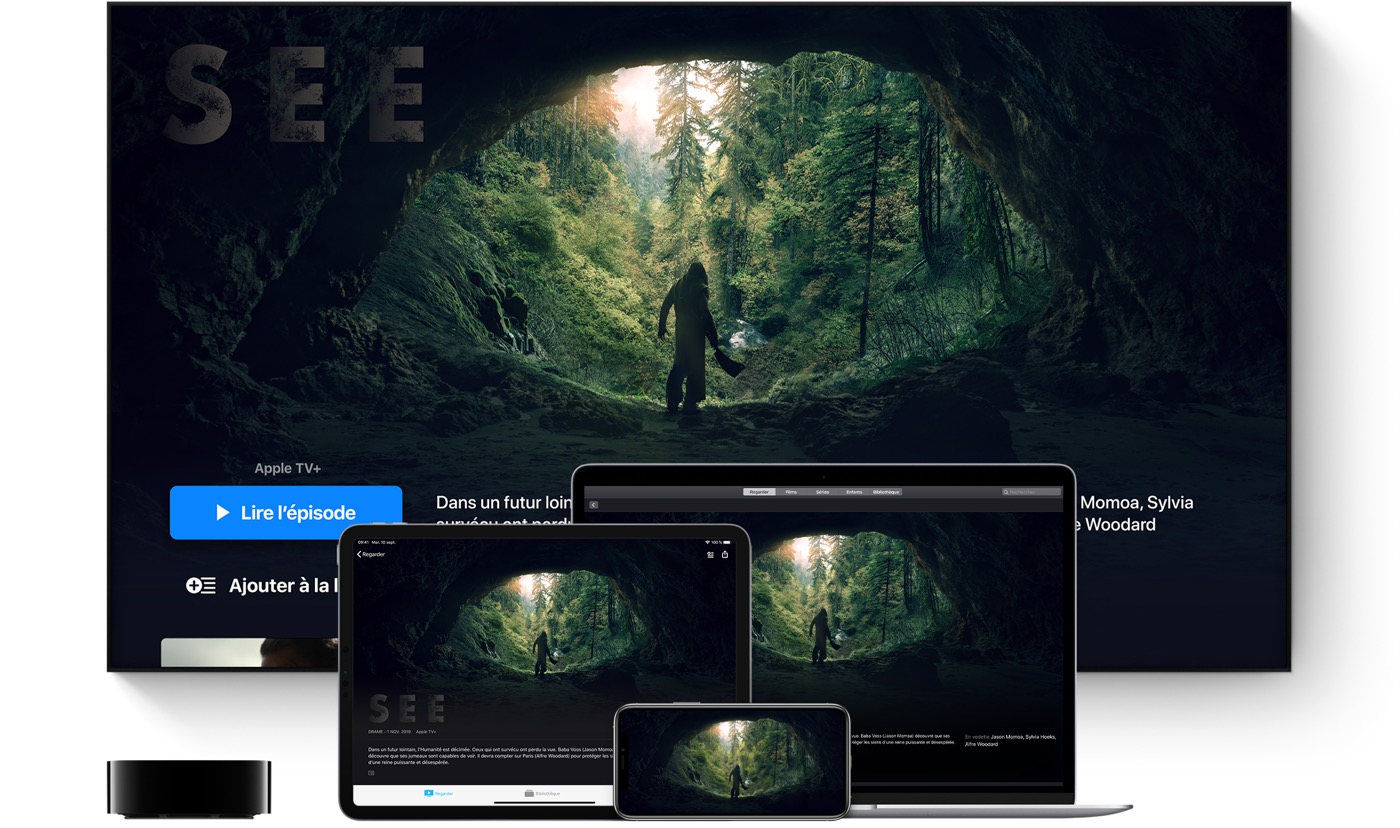
Task: Click the Apple TV+ label on the TV
Action: click(288, 468)
